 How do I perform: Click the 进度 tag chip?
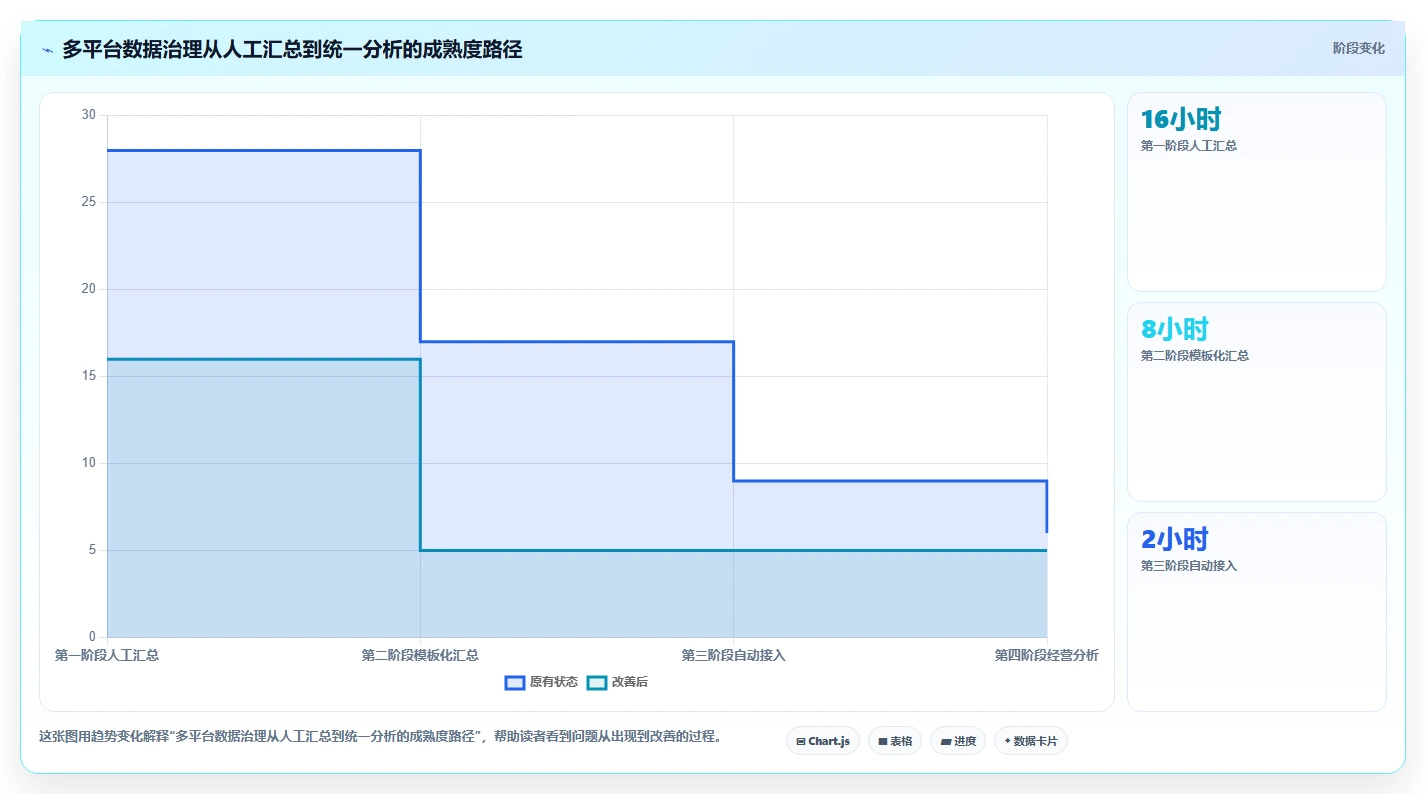point(958,741)
